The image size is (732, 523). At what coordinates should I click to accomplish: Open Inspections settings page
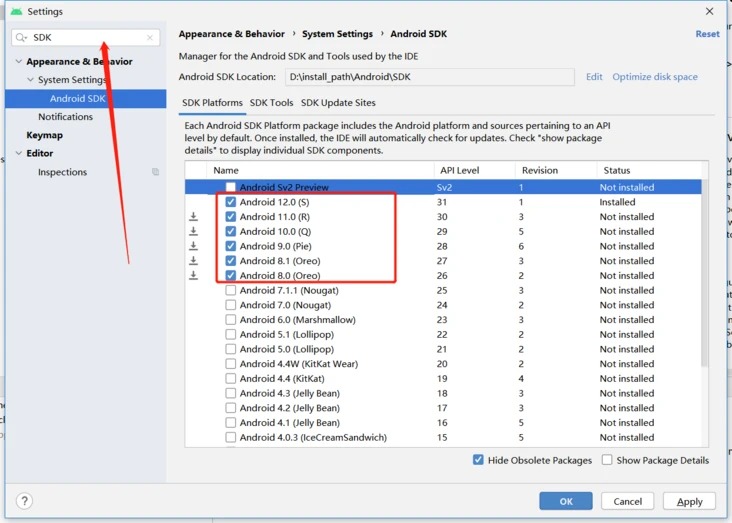pyautogui.click(x=63, y=172)
